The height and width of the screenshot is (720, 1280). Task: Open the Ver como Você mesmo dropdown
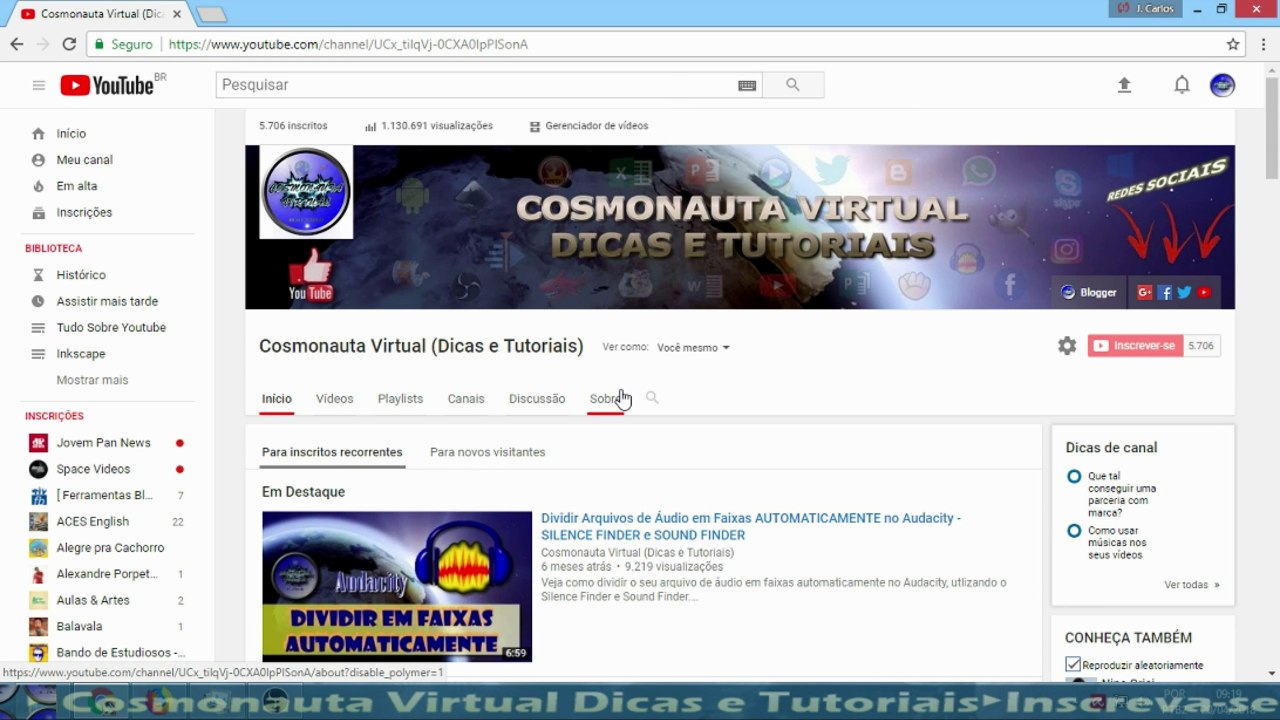[x=693, y=348]
